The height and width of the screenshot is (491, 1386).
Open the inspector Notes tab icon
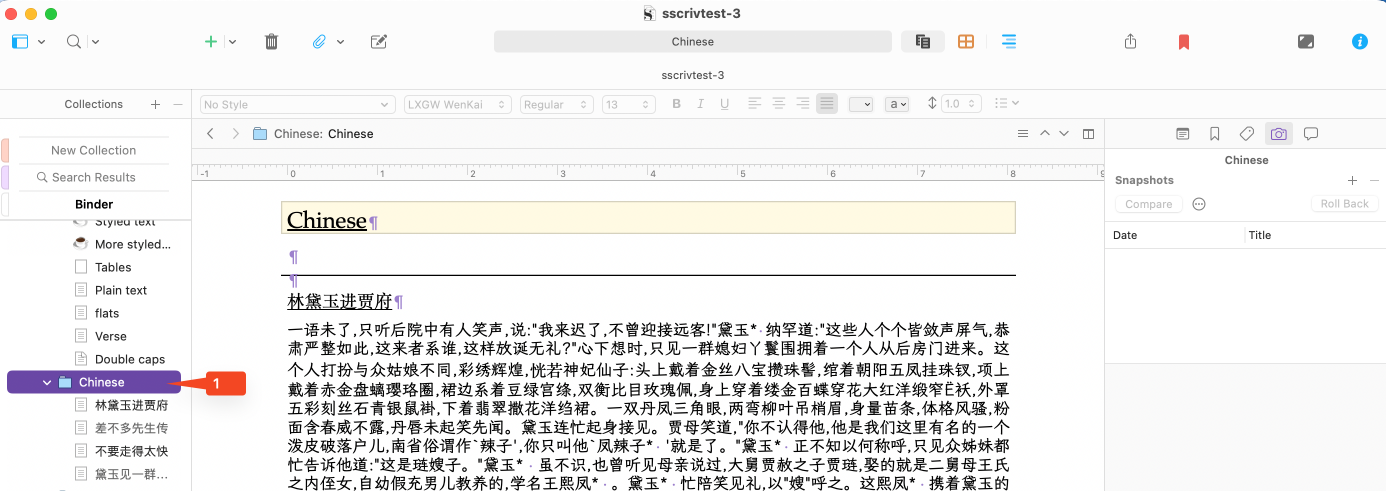click(x=1183, y=133)
